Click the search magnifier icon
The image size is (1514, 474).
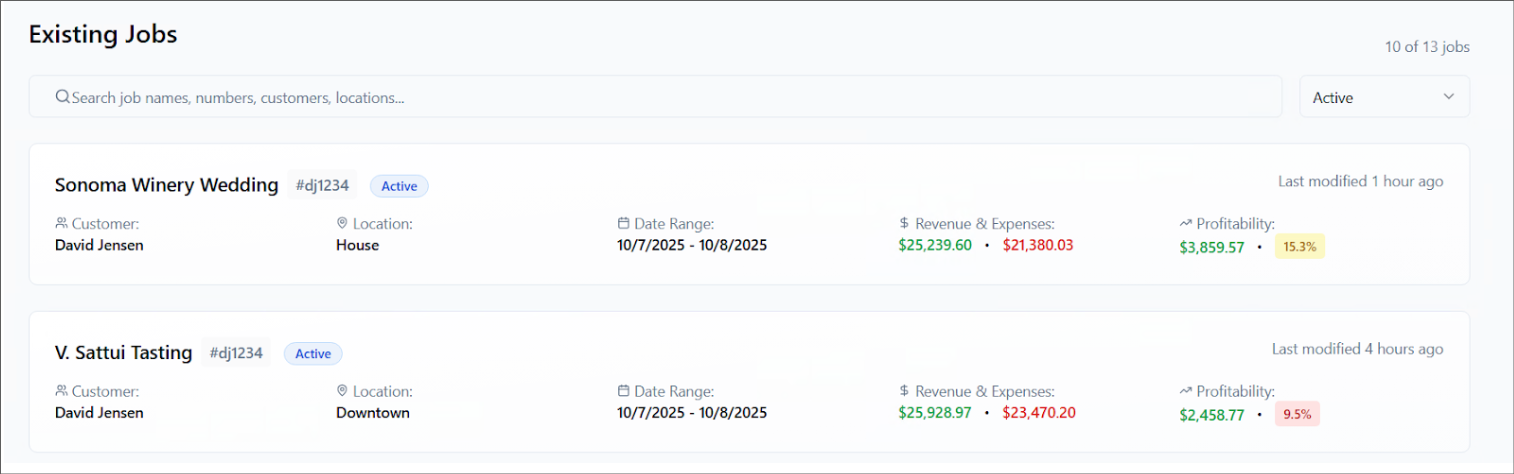[x=62, y=97]
